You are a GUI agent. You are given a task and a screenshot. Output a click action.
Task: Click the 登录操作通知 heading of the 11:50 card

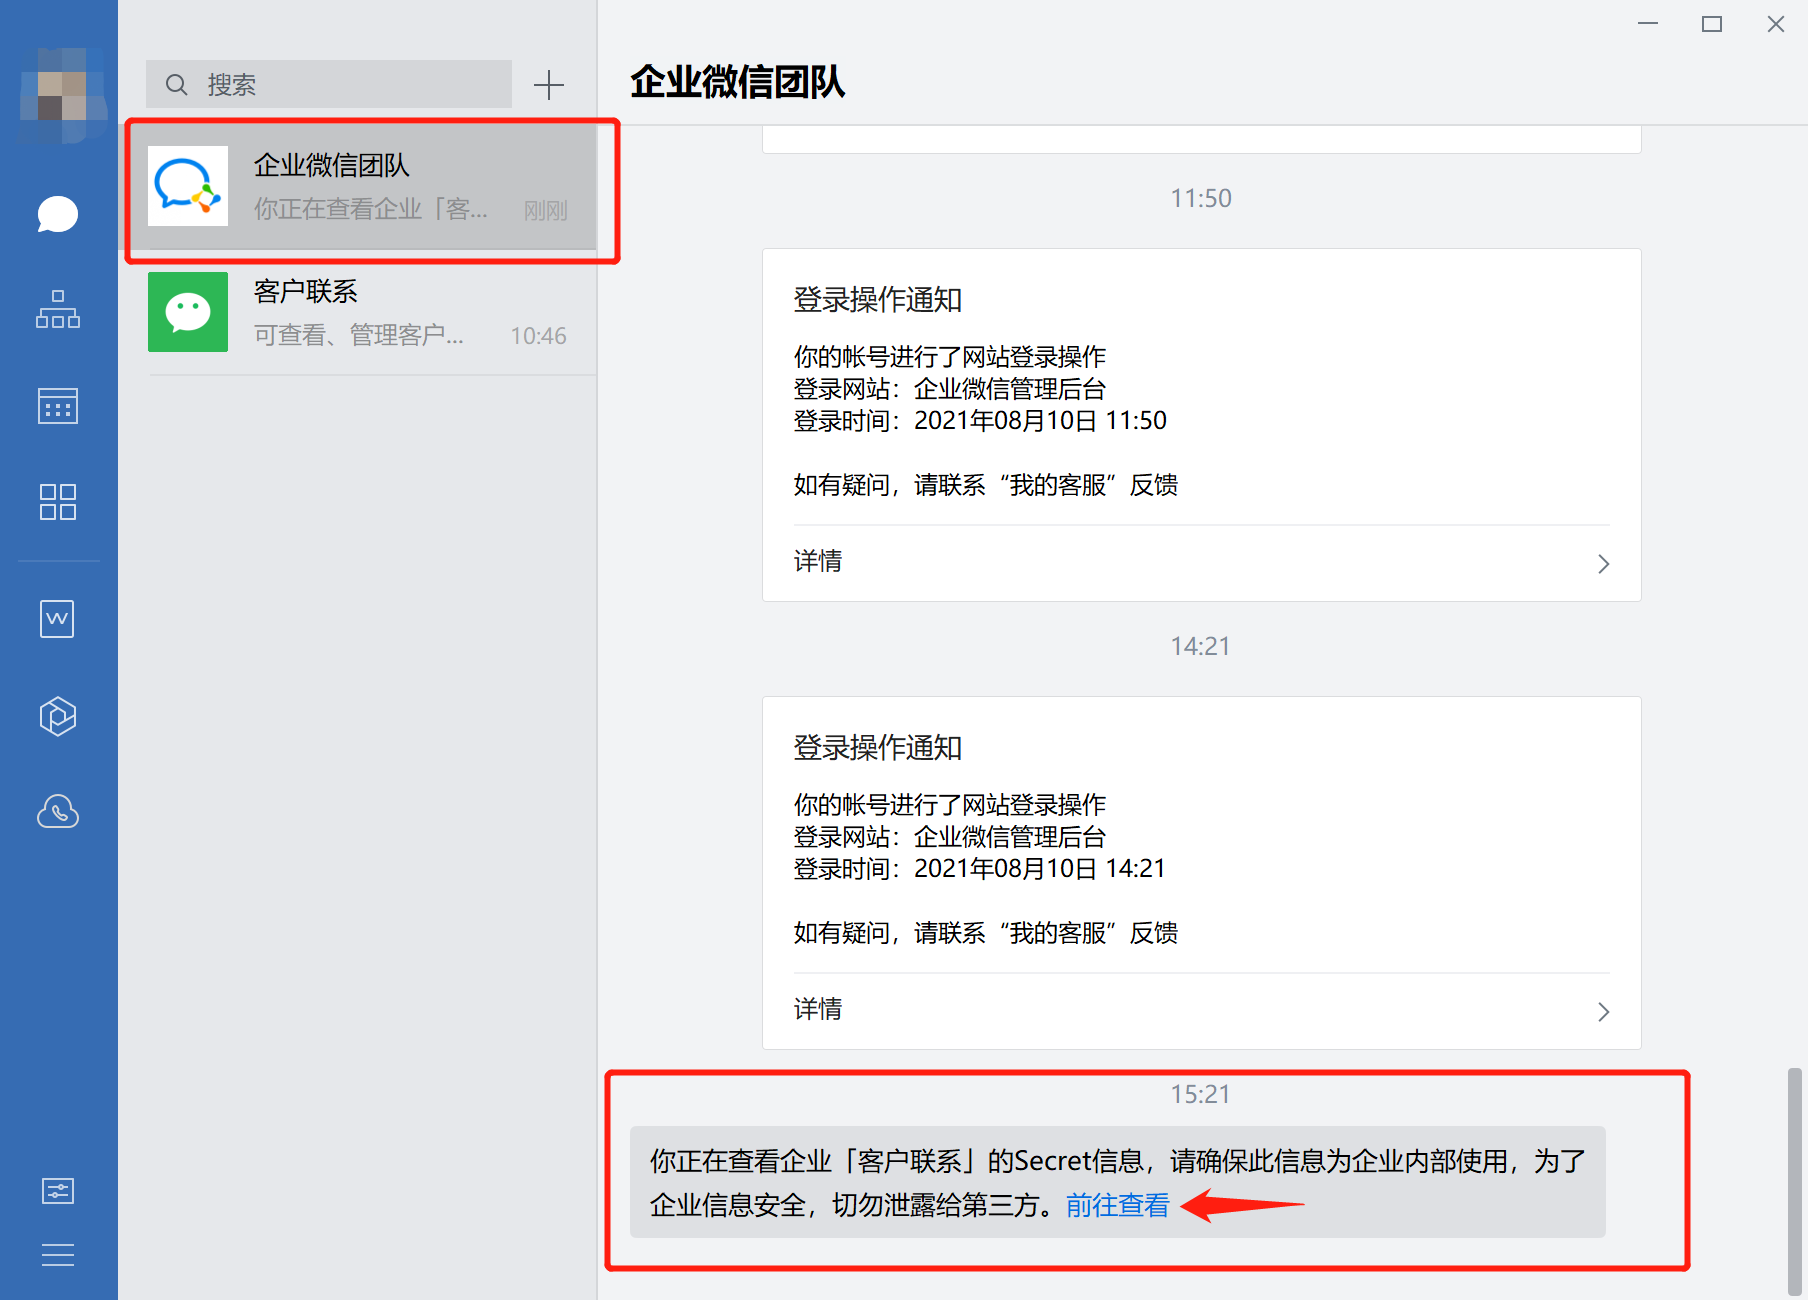878,300
